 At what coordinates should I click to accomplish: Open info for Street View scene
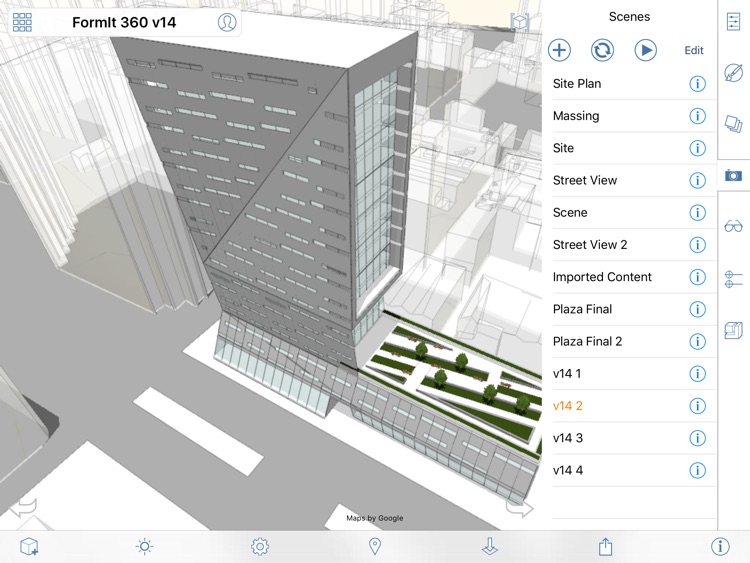(697, 180)
